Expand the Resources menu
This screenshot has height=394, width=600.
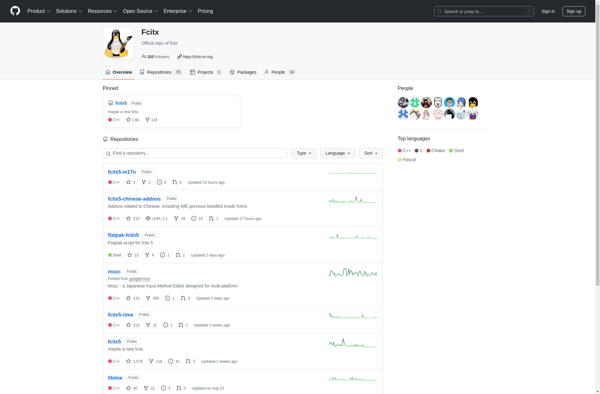pos(102,11)
